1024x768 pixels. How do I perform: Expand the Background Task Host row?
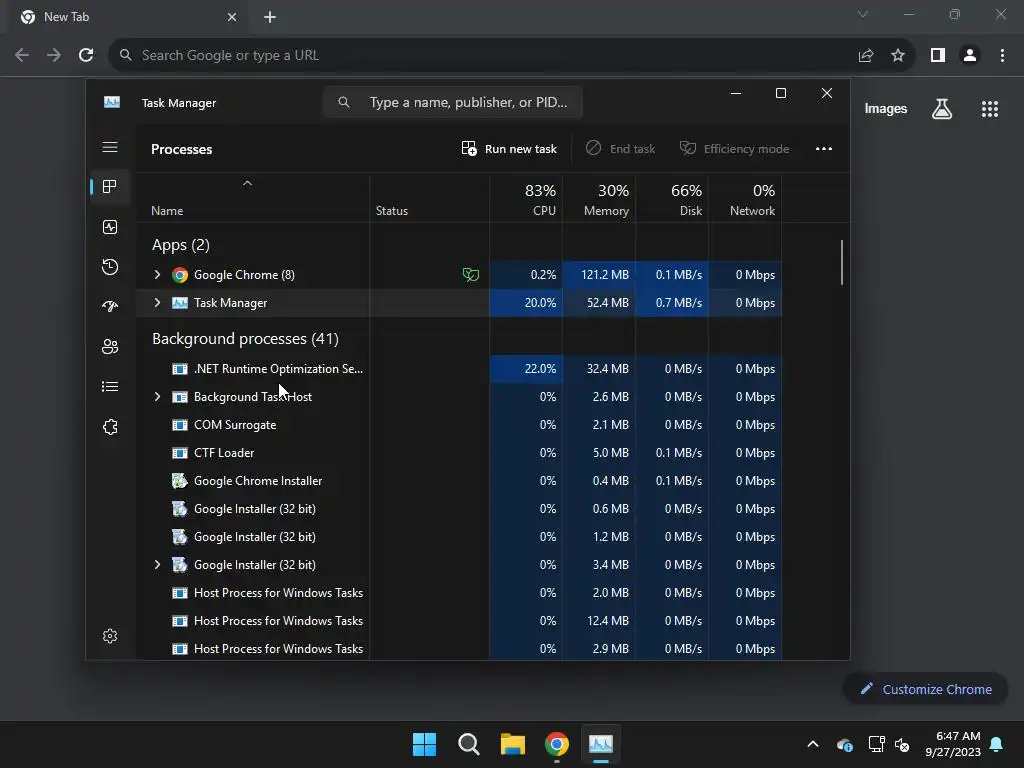click(157, 397)
